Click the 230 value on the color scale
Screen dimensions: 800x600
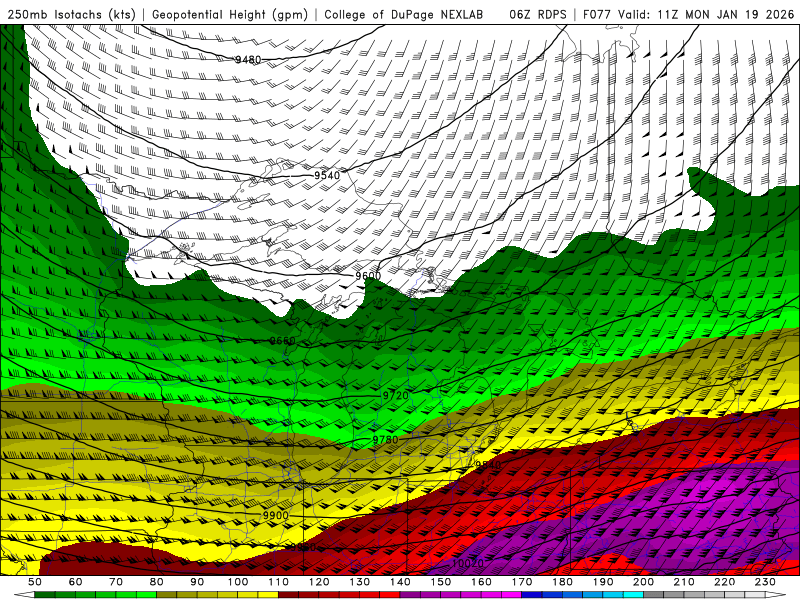click(765, 582)
